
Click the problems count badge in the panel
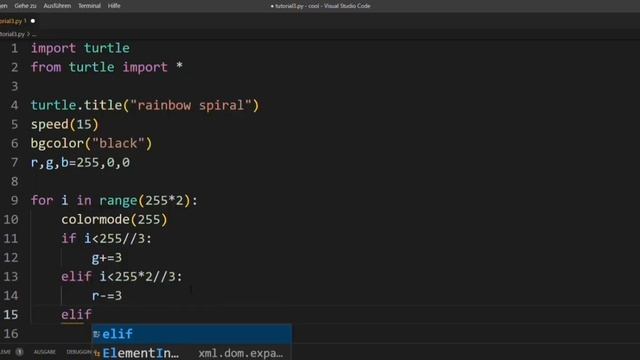pyautogui.click(x=19, y=352)
